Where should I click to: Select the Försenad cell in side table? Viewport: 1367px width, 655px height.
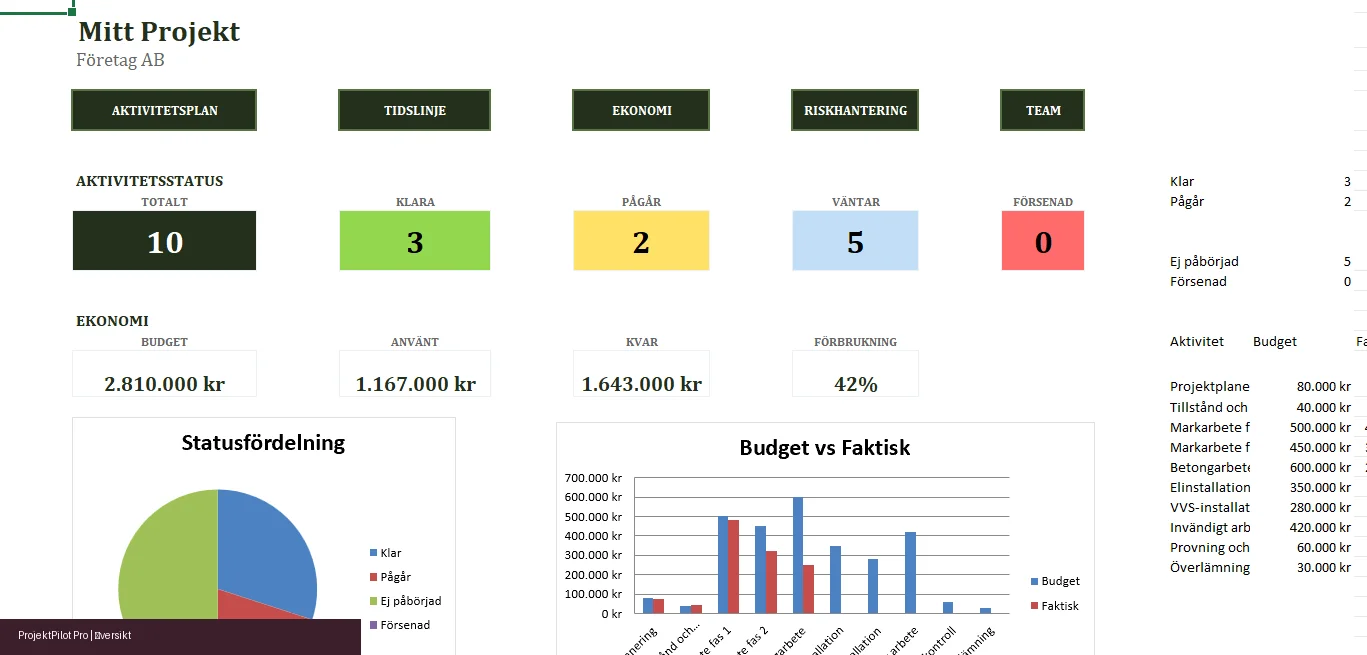[1199, 281]
